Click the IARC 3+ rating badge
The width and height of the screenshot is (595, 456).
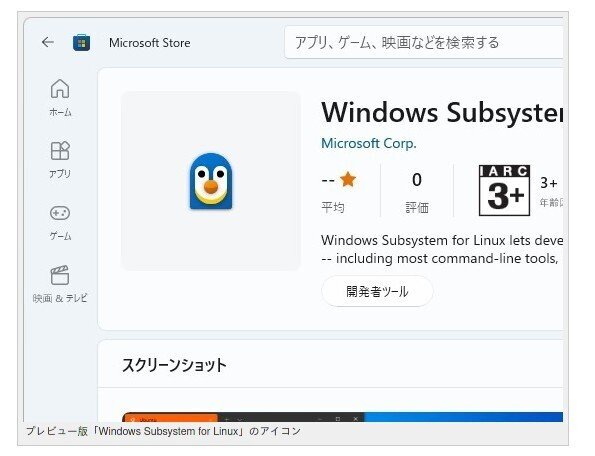coord(504,190)
